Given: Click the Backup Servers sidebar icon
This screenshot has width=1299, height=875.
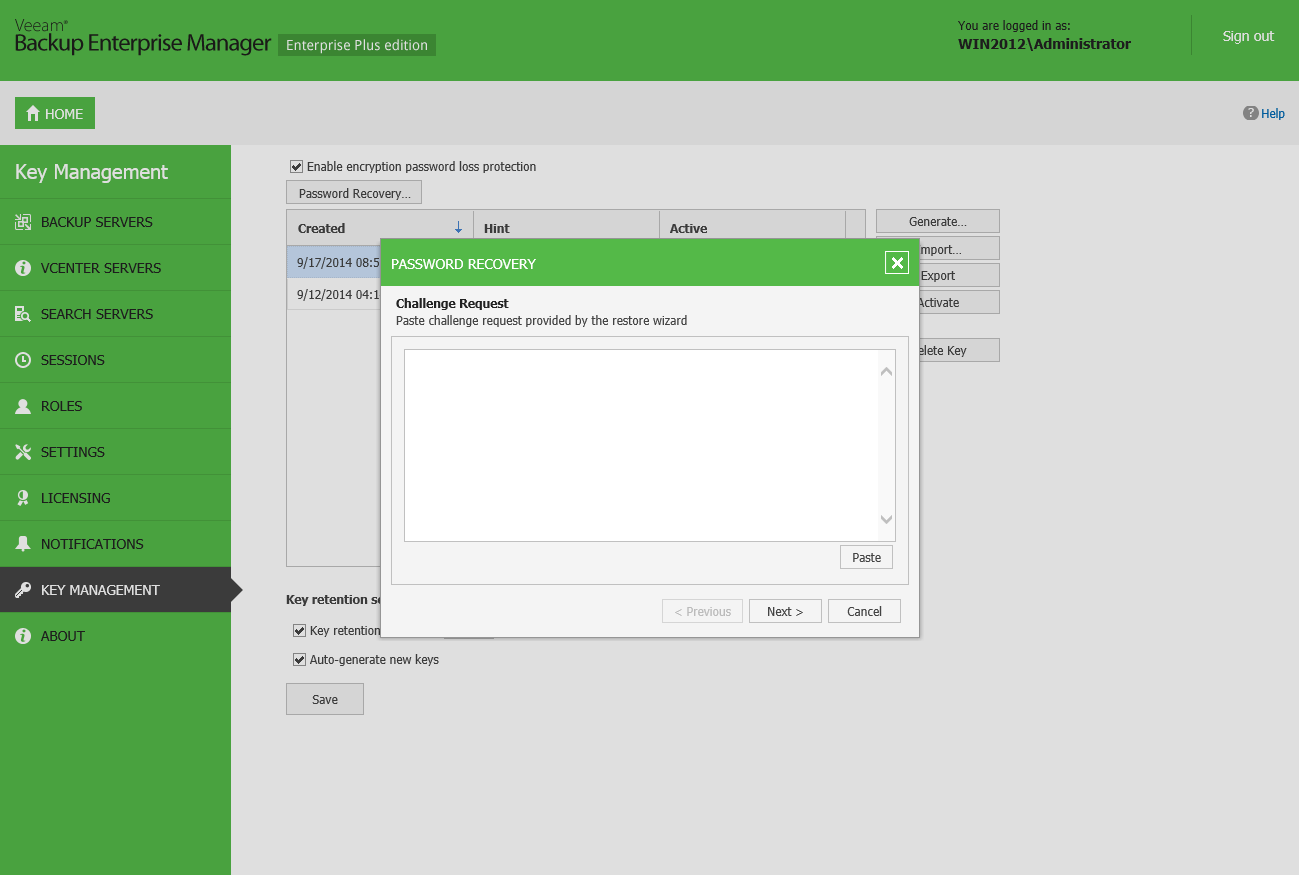Looking at the screenshot, I should tap(22, 222).
